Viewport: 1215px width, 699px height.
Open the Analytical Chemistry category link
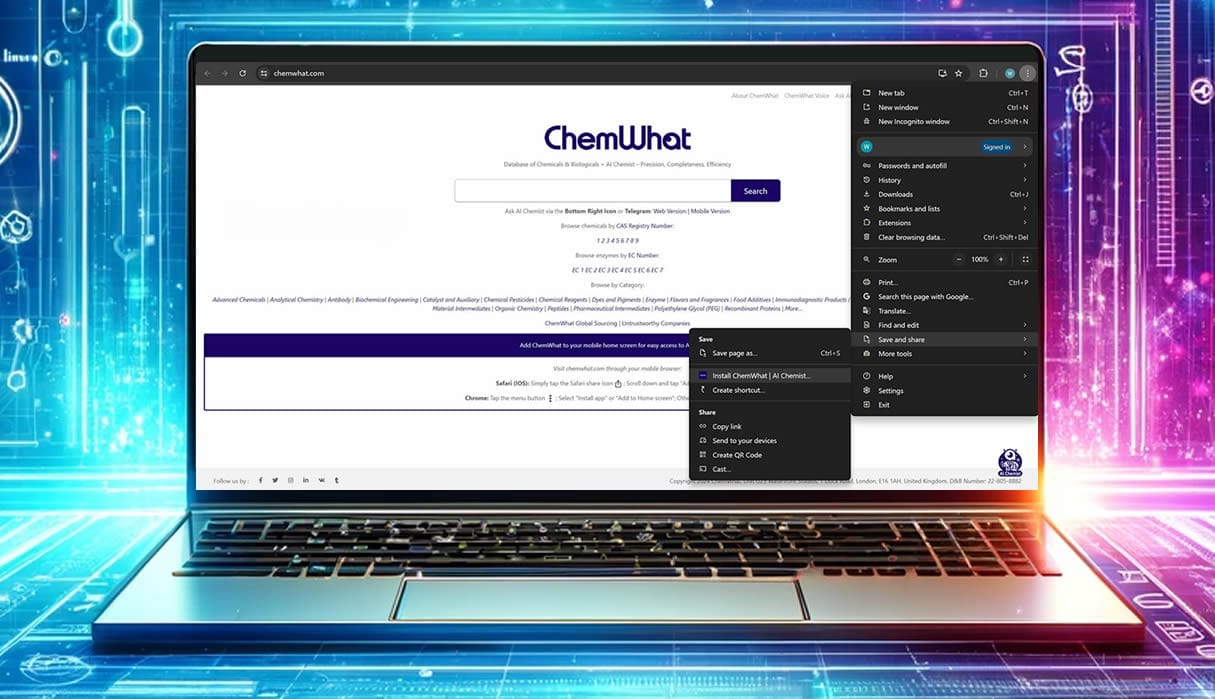(297, 300)
